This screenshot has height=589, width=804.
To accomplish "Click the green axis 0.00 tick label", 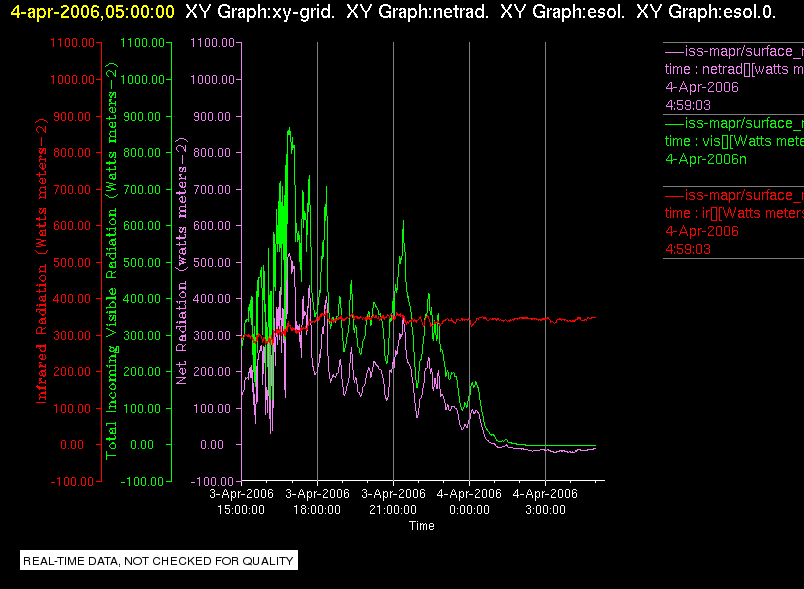I will [142, 445].
